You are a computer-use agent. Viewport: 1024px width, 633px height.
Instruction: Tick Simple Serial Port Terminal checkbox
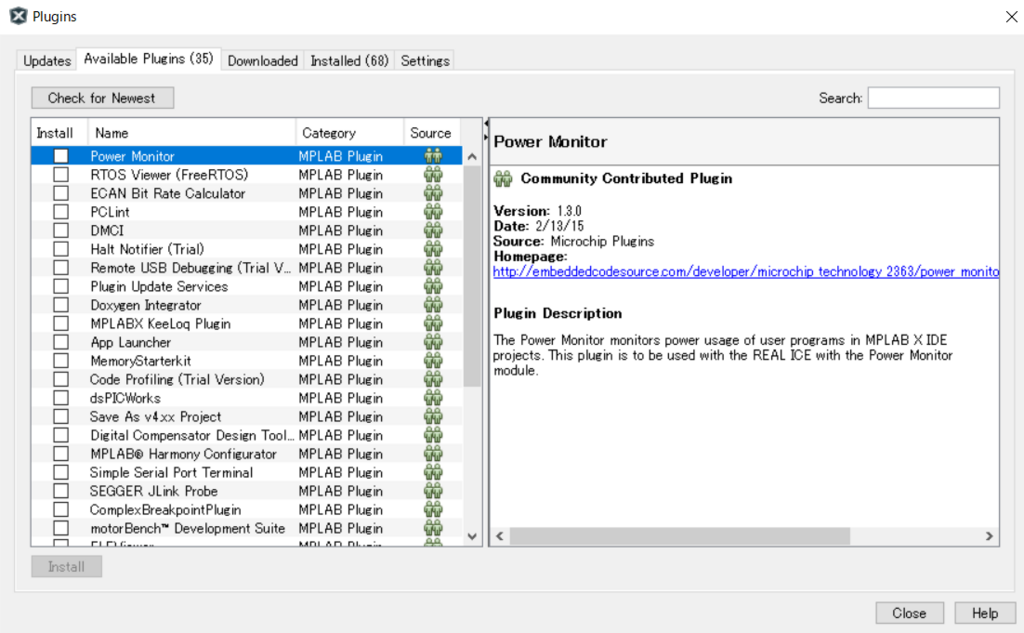pos(61,472)
